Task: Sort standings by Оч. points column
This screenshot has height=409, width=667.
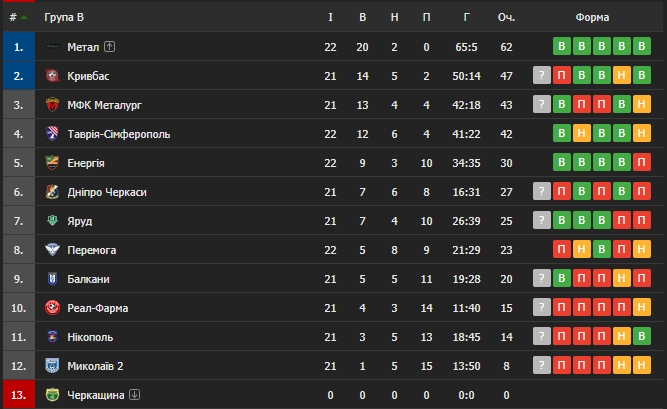Action: coord(506,17)
